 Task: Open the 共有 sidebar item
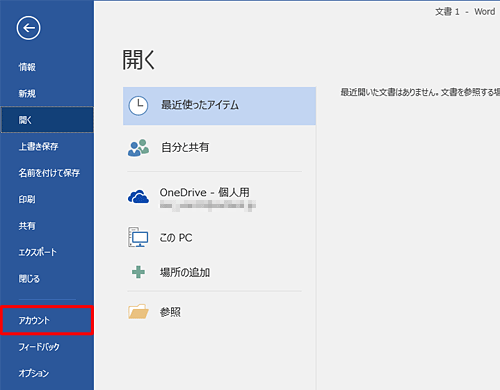[47, 226]
